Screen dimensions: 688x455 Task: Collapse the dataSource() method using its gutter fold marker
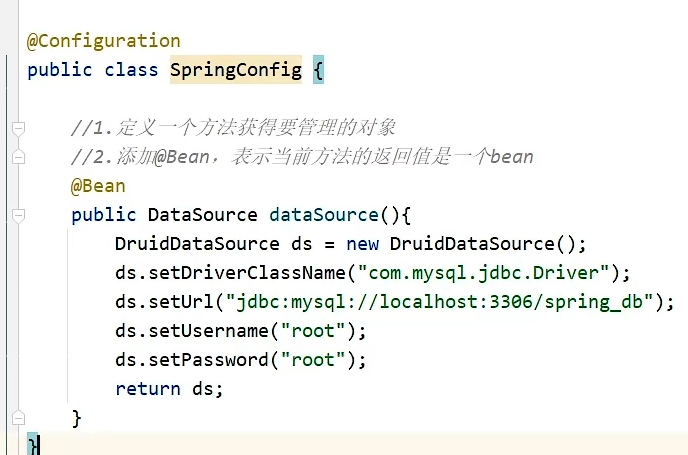point(17,215)
